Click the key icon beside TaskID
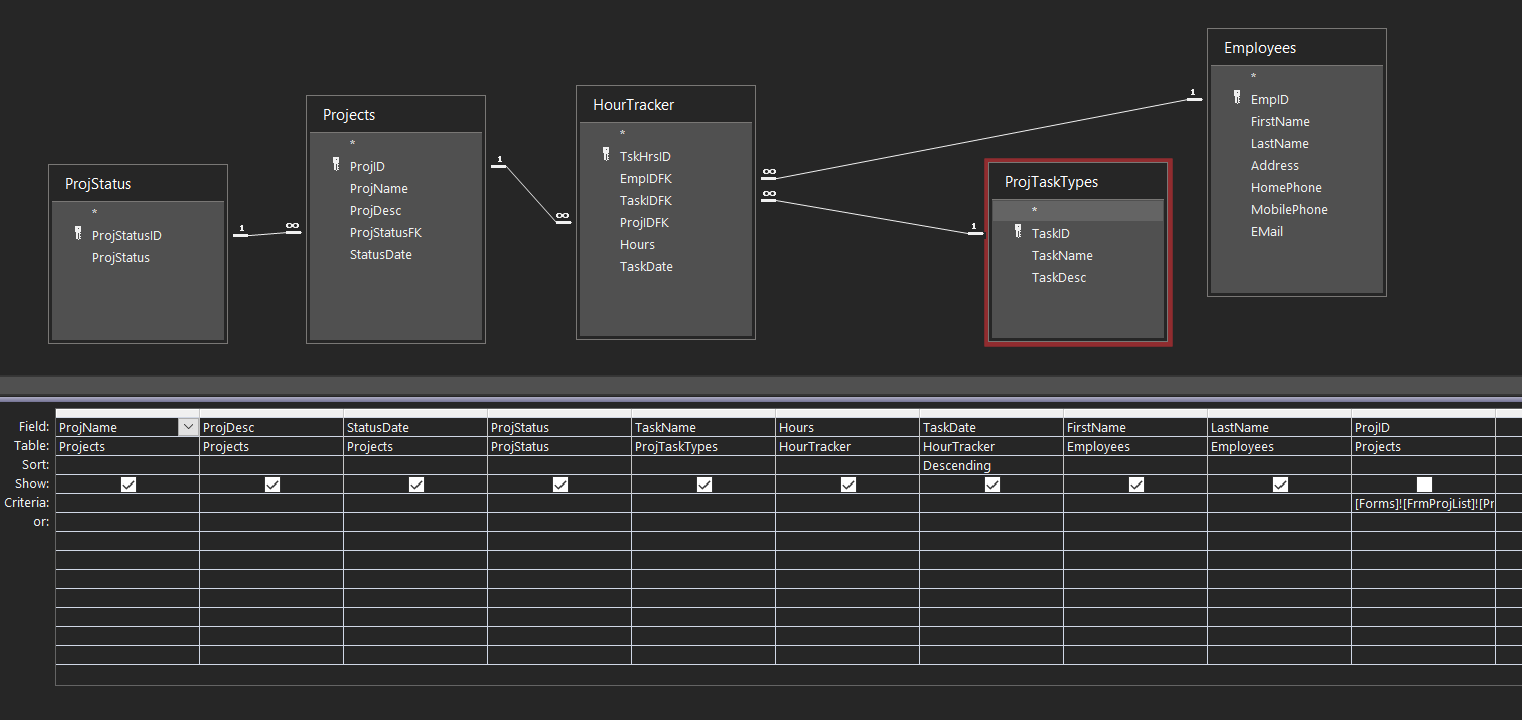Viewport: 1522px width, 720px height. 1018,232
